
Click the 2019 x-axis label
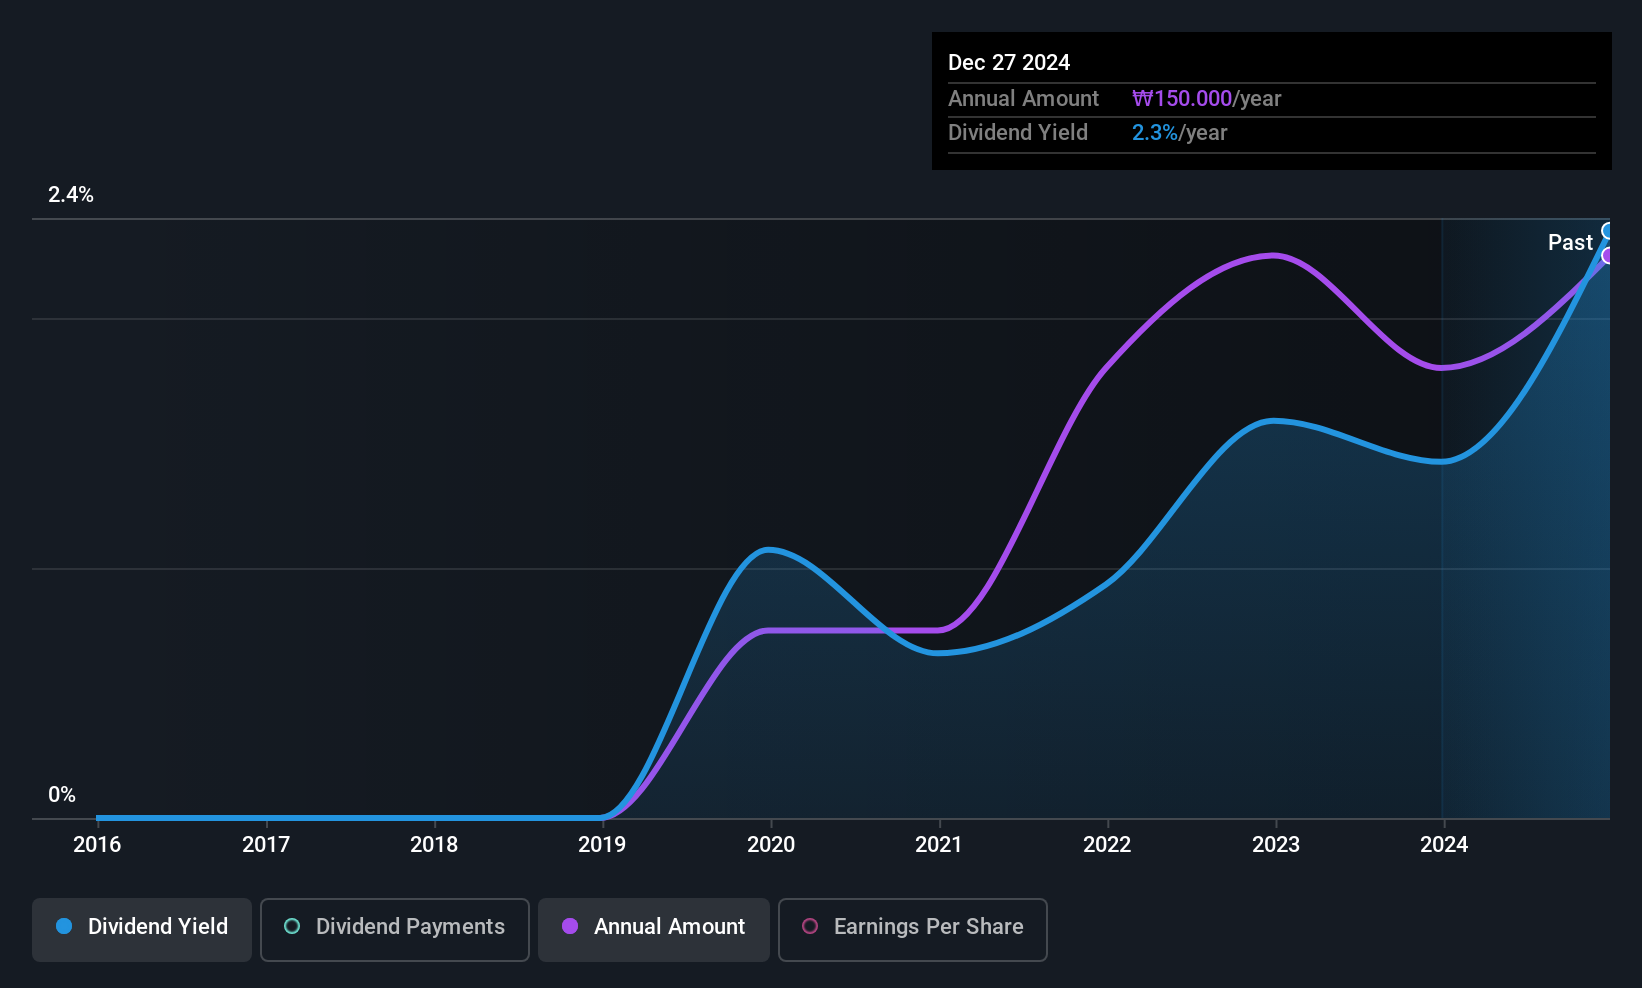click(602, 844)
